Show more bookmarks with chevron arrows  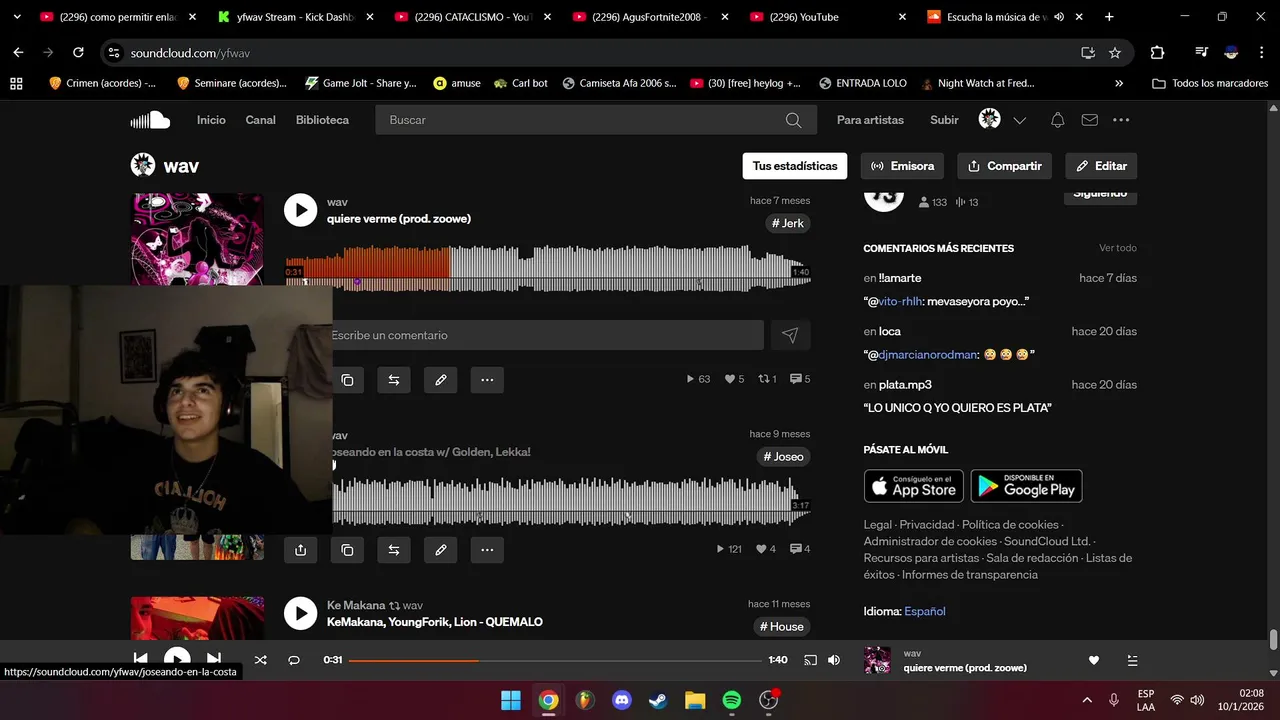click(x=1119, y=83)
